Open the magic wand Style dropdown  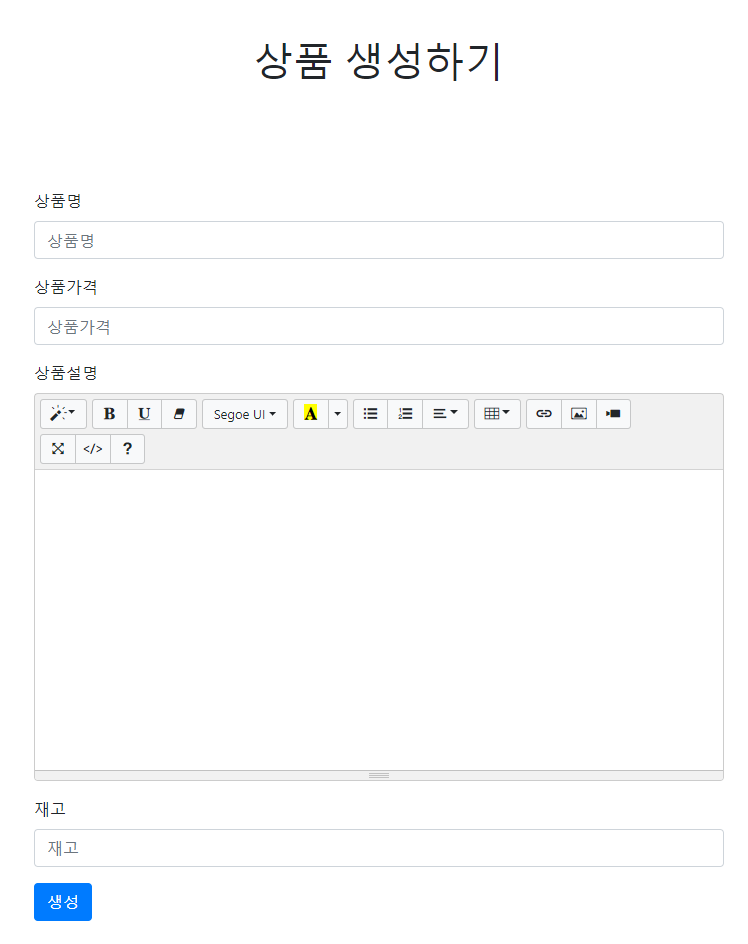point(63,414)
